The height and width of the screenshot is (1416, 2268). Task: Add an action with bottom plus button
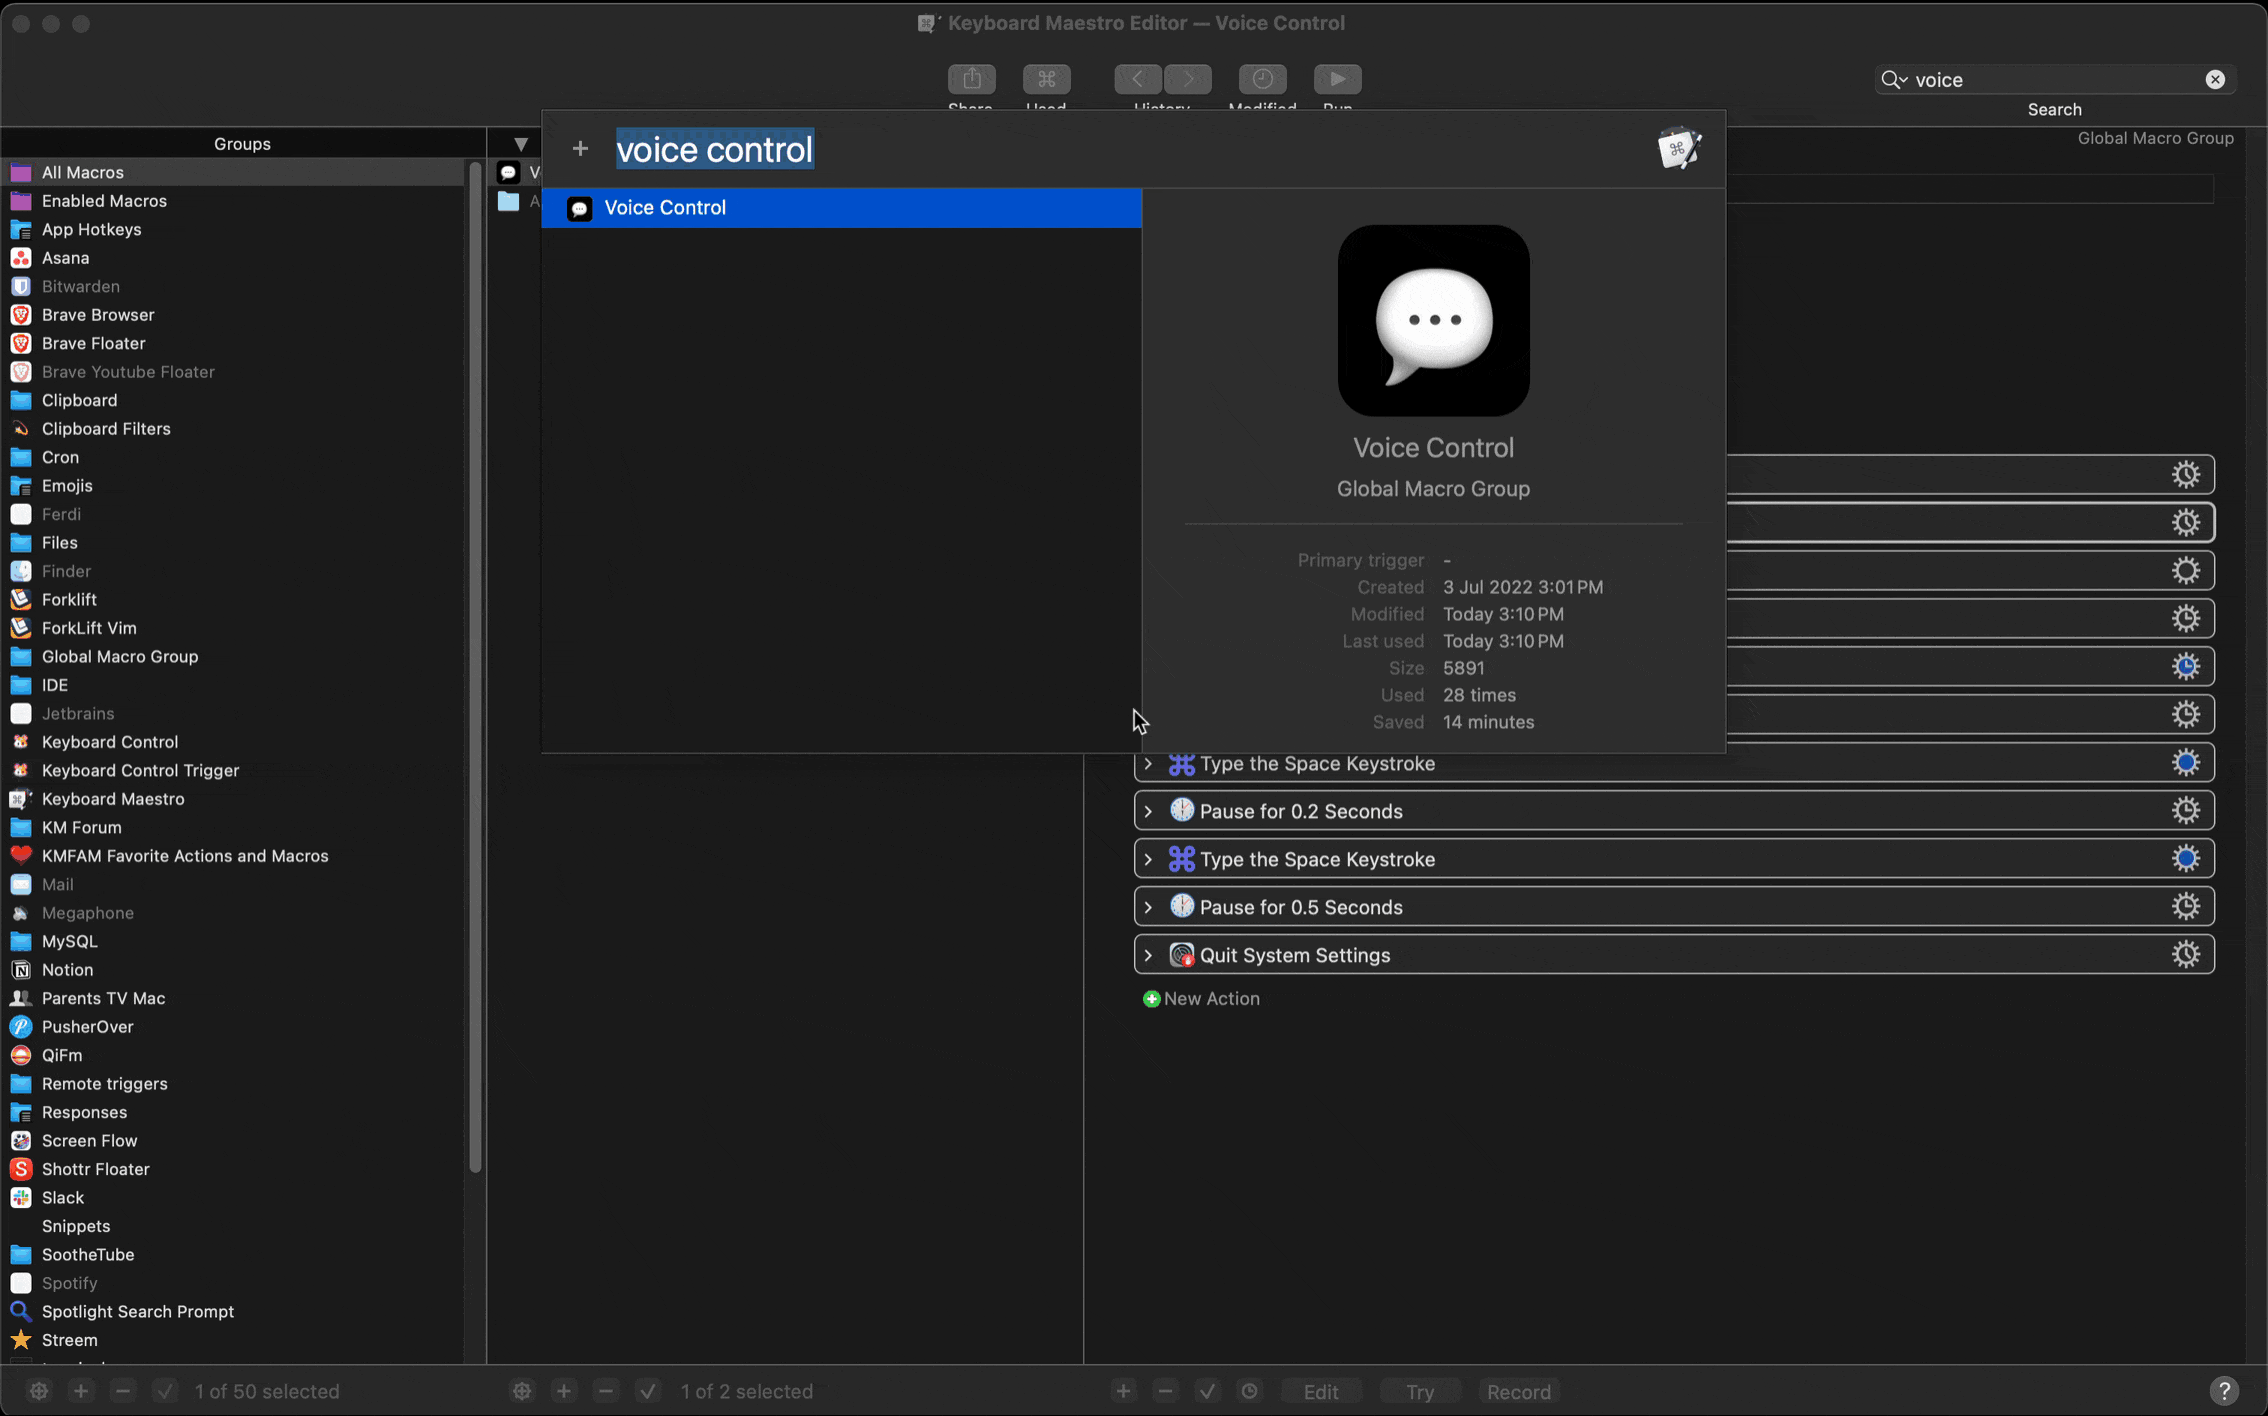(x=1124, y=1391)
